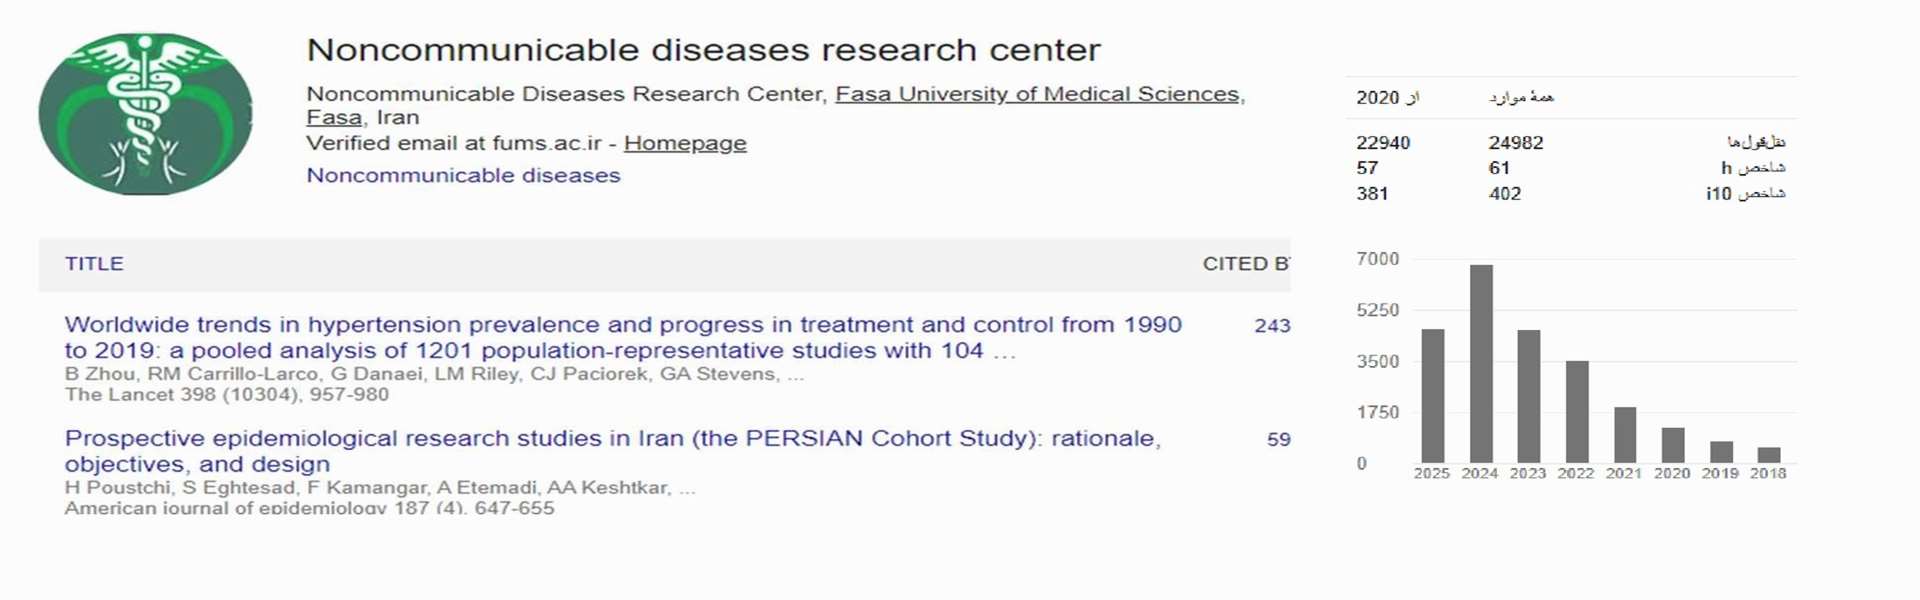The width and height of the screenshot is (1920, 600).
Task: Click the 2024 citations bar
Action: click(x=1481, y=363)
